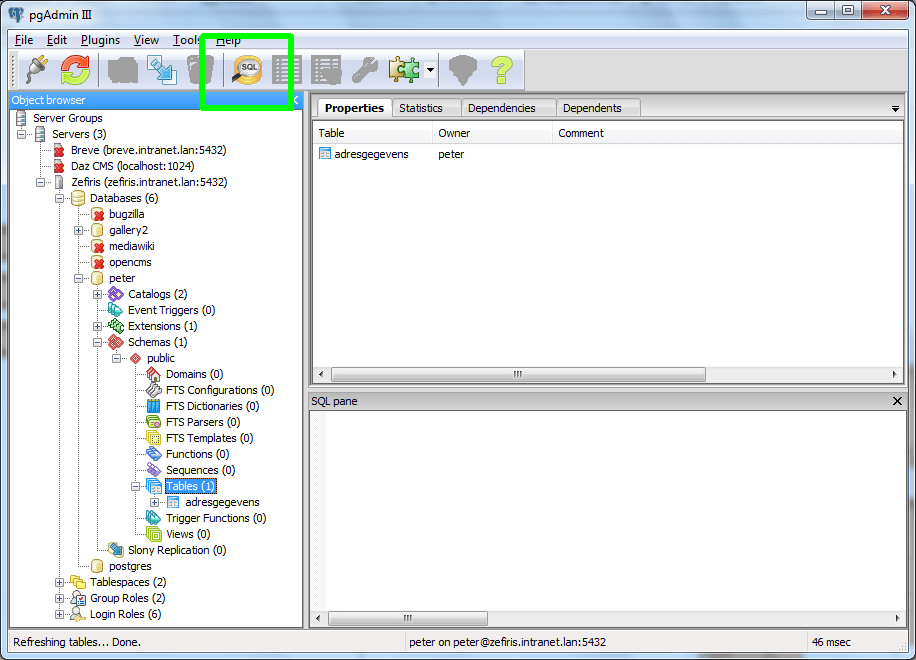
Task: Click the Sequences (0) icon
Action: coord(154,470)
